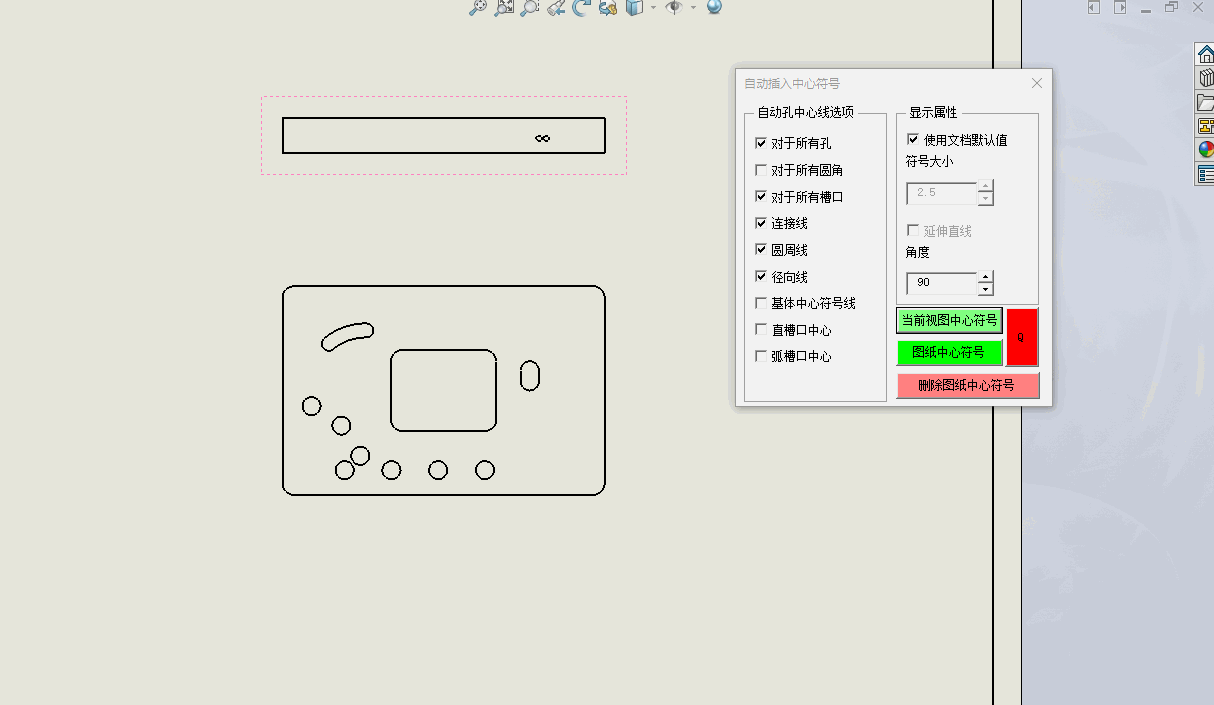
Task: Click the 3D Drawing View icon
Action: pos(608,7)
